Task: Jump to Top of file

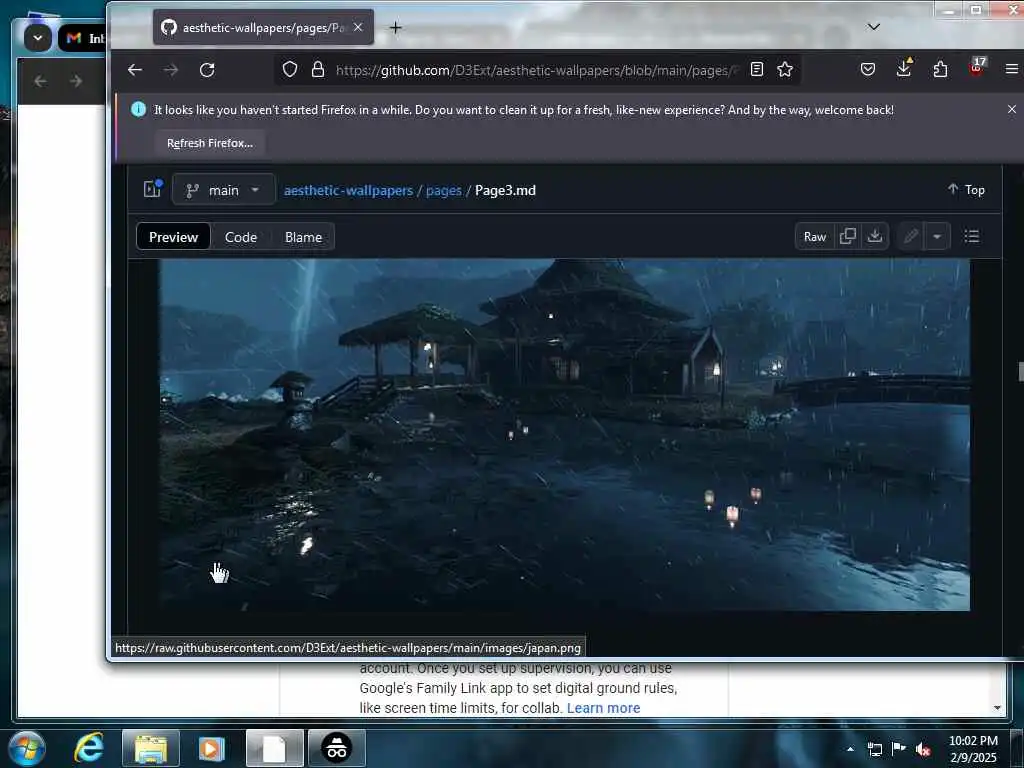Action: coord(966,189)
